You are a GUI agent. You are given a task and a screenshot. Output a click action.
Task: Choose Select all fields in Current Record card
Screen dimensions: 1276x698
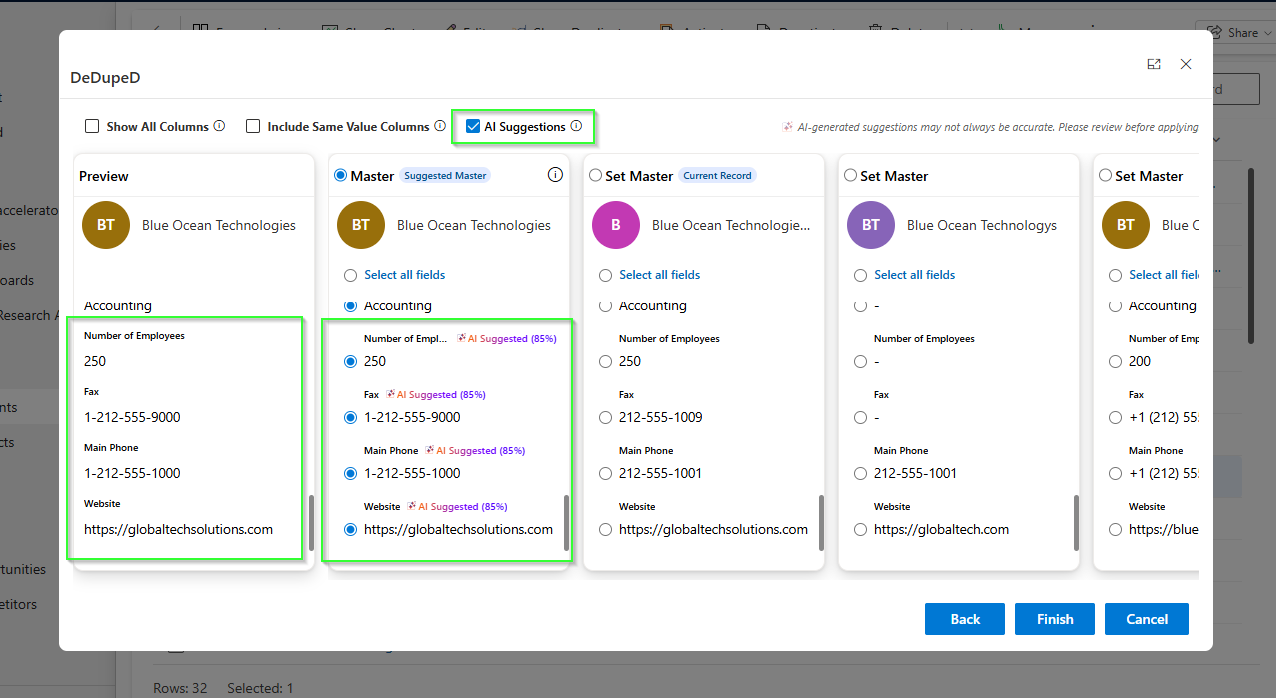605,275
